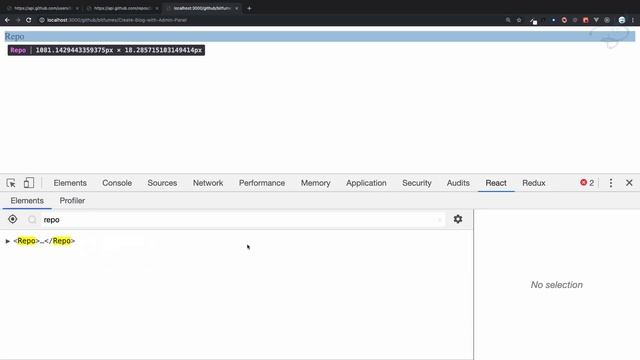Click the search magnifier icon

pos(32,220)
